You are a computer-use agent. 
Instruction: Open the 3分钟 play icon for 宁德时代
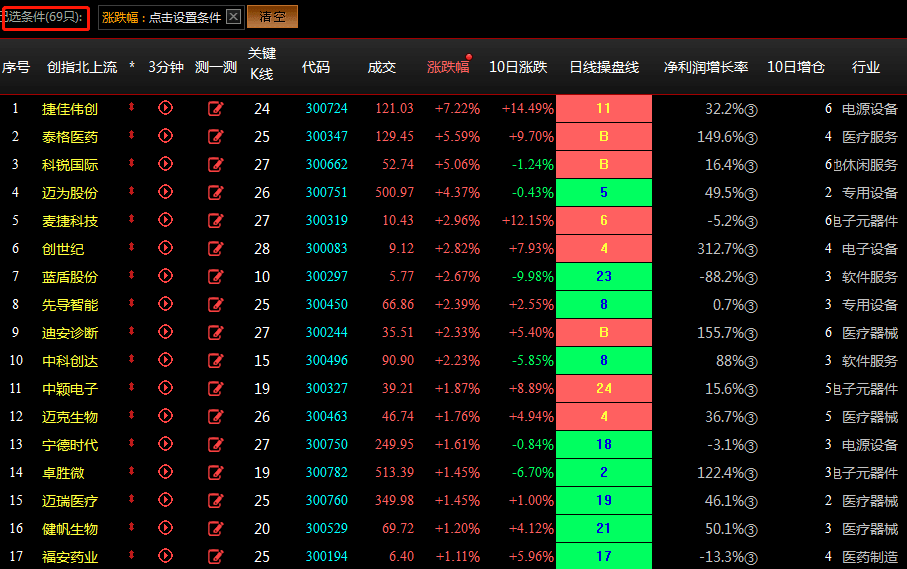pyautogui.click(x=165, y=444)
